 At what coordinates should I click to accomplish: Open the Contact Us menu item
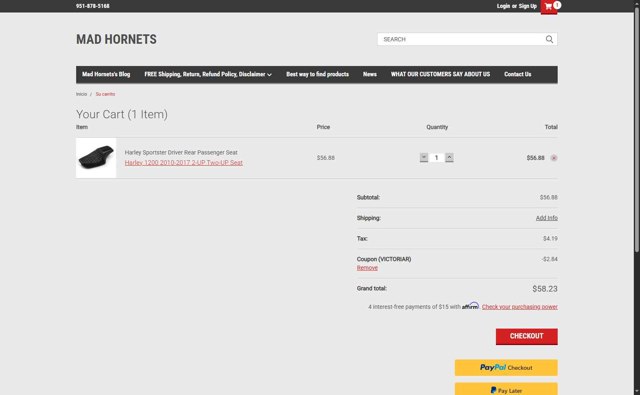(518, 74)
